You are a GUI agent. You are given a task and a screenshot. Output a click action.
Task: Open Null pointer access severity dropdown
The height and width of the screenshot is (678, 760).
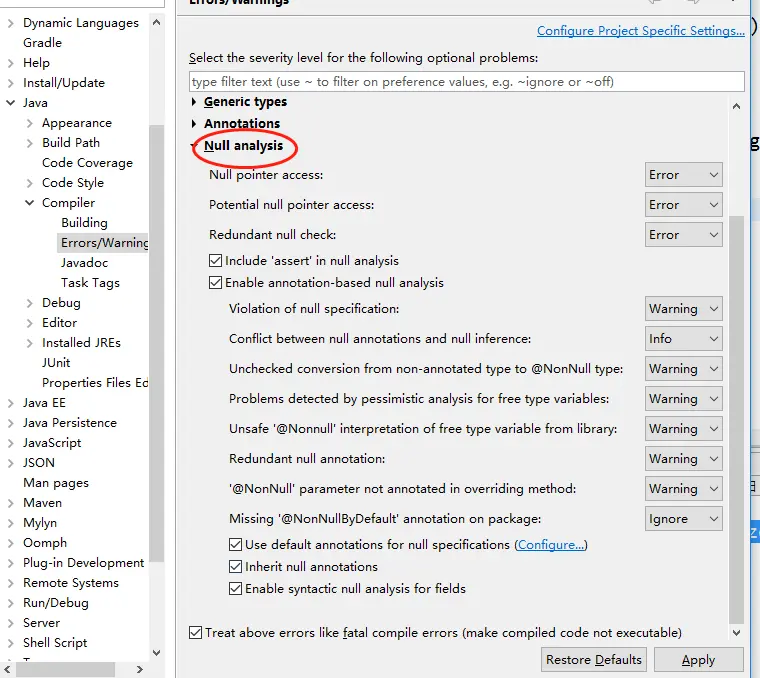click(x=683, y=175)
